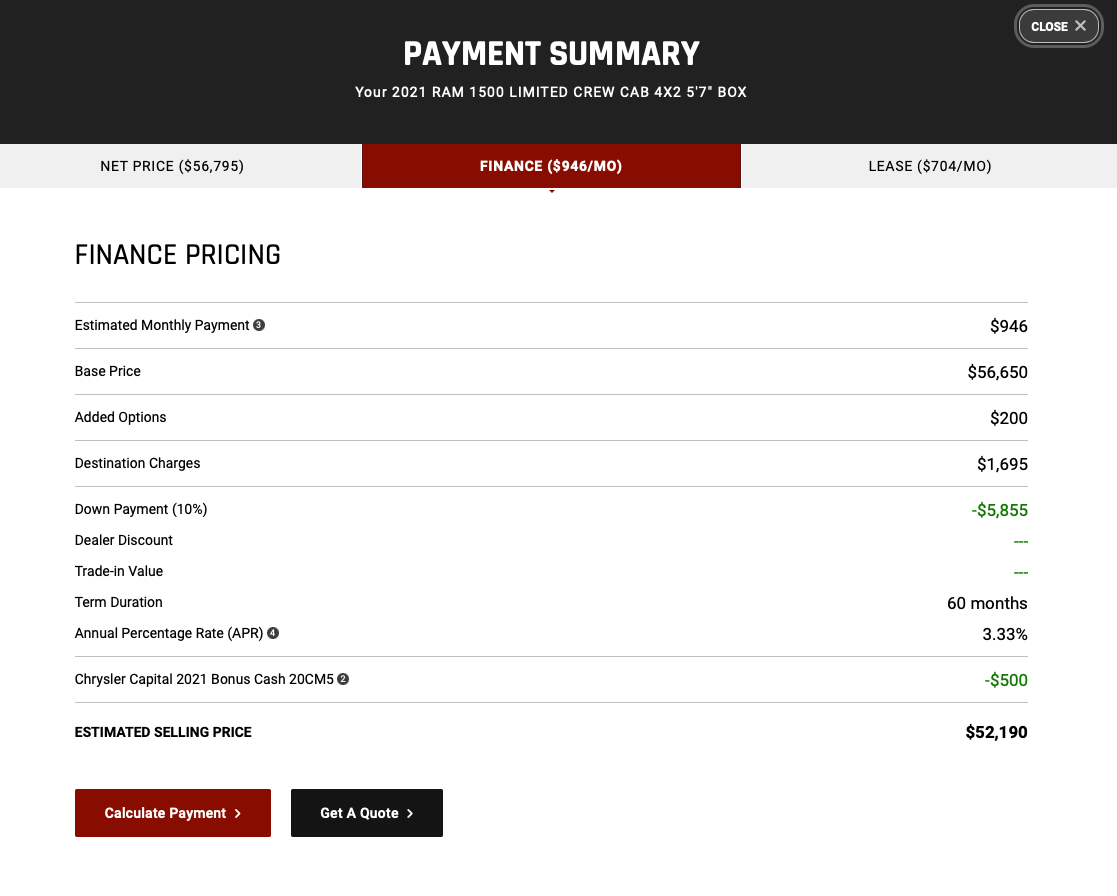Click the Finance Pricing heading
This screenshot has width=1117, height=896.
pos(178,255)
